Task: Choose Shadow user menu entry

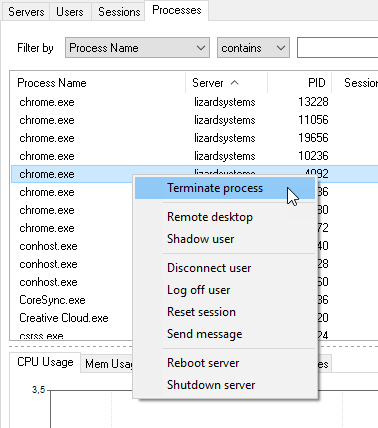Action: point(225,239)
